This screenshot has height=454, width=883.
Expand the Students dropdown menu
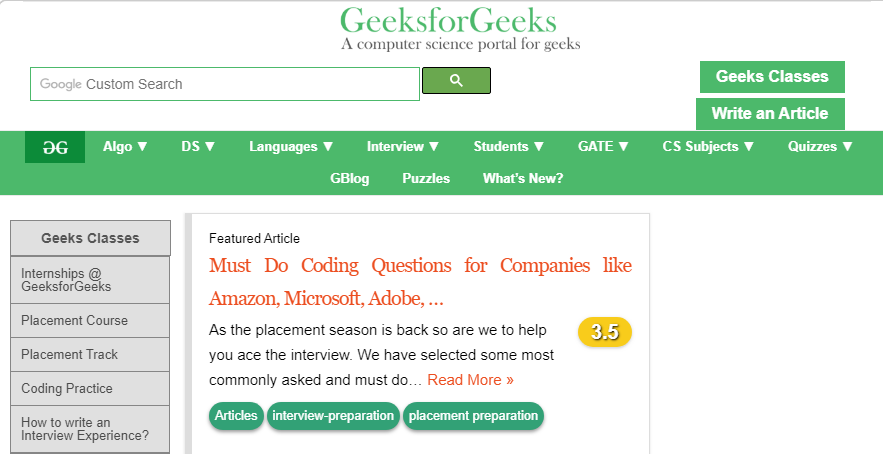[509, 146]
